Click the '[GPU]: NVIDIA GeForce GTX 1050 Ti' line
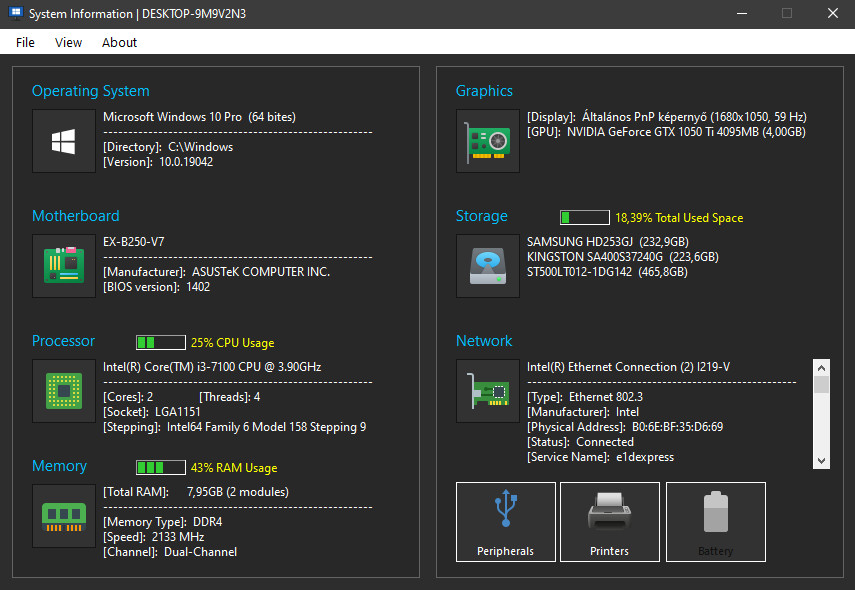 click(666, 132)
